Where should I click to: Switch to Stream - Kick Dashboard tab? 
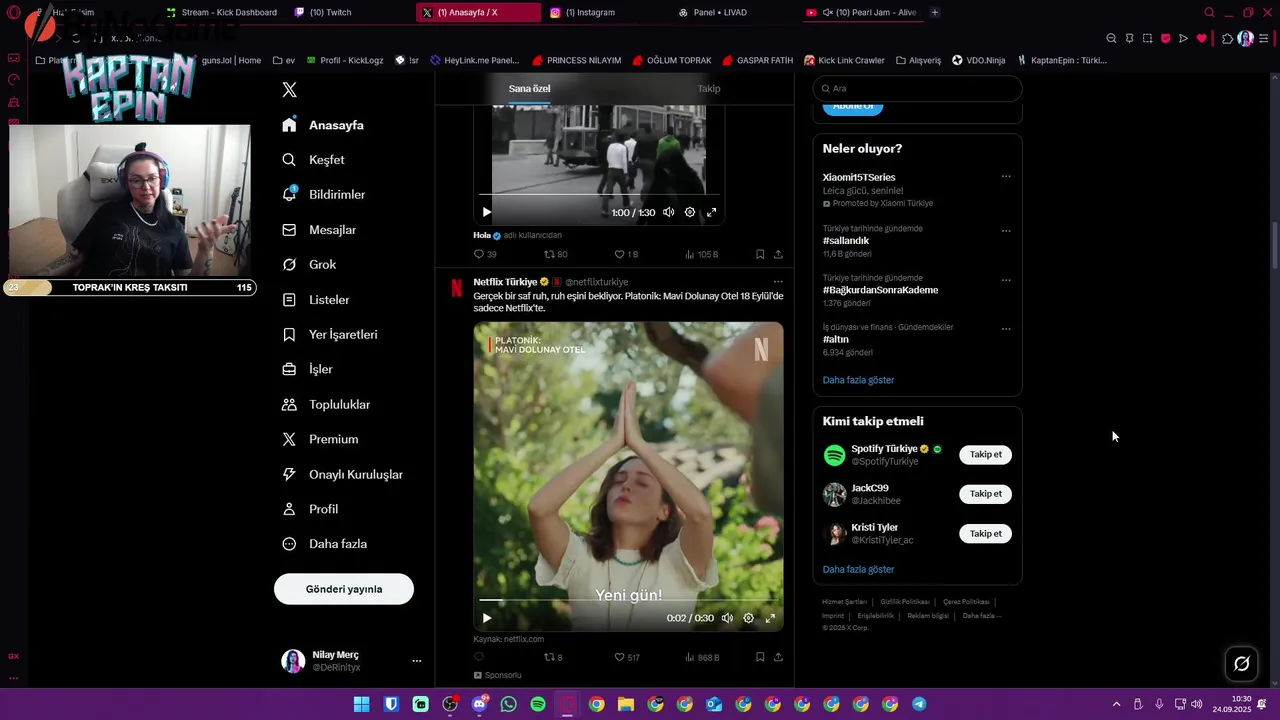(221, 12)
